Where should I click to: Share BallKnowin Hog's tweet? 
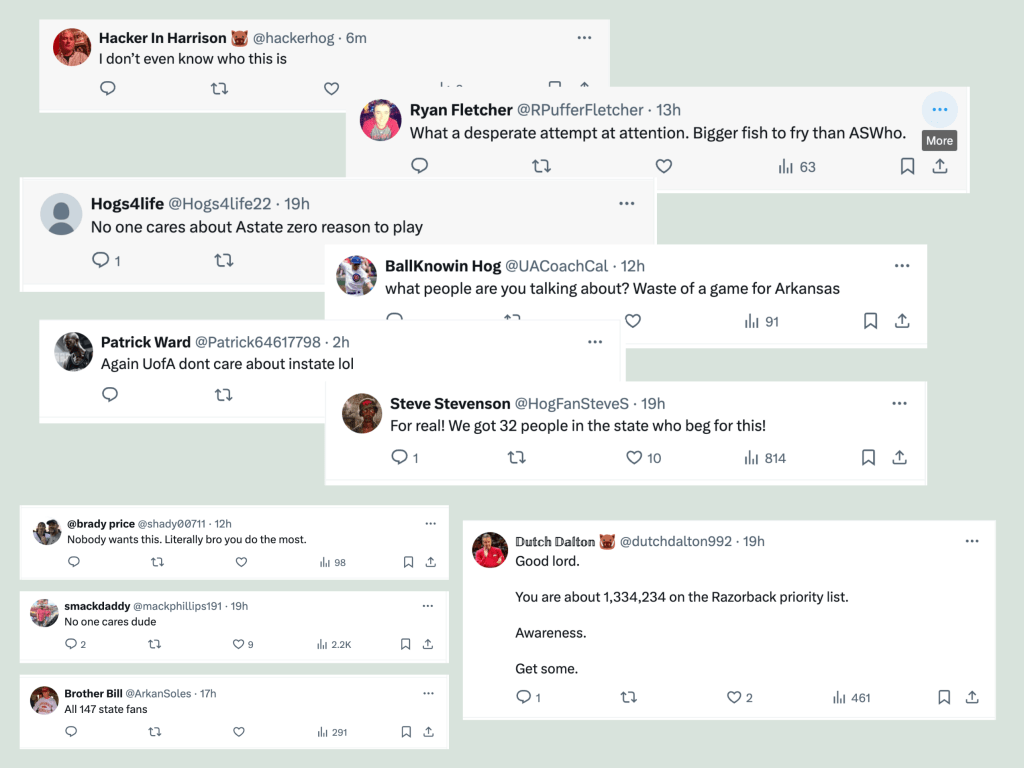point(902,321)
